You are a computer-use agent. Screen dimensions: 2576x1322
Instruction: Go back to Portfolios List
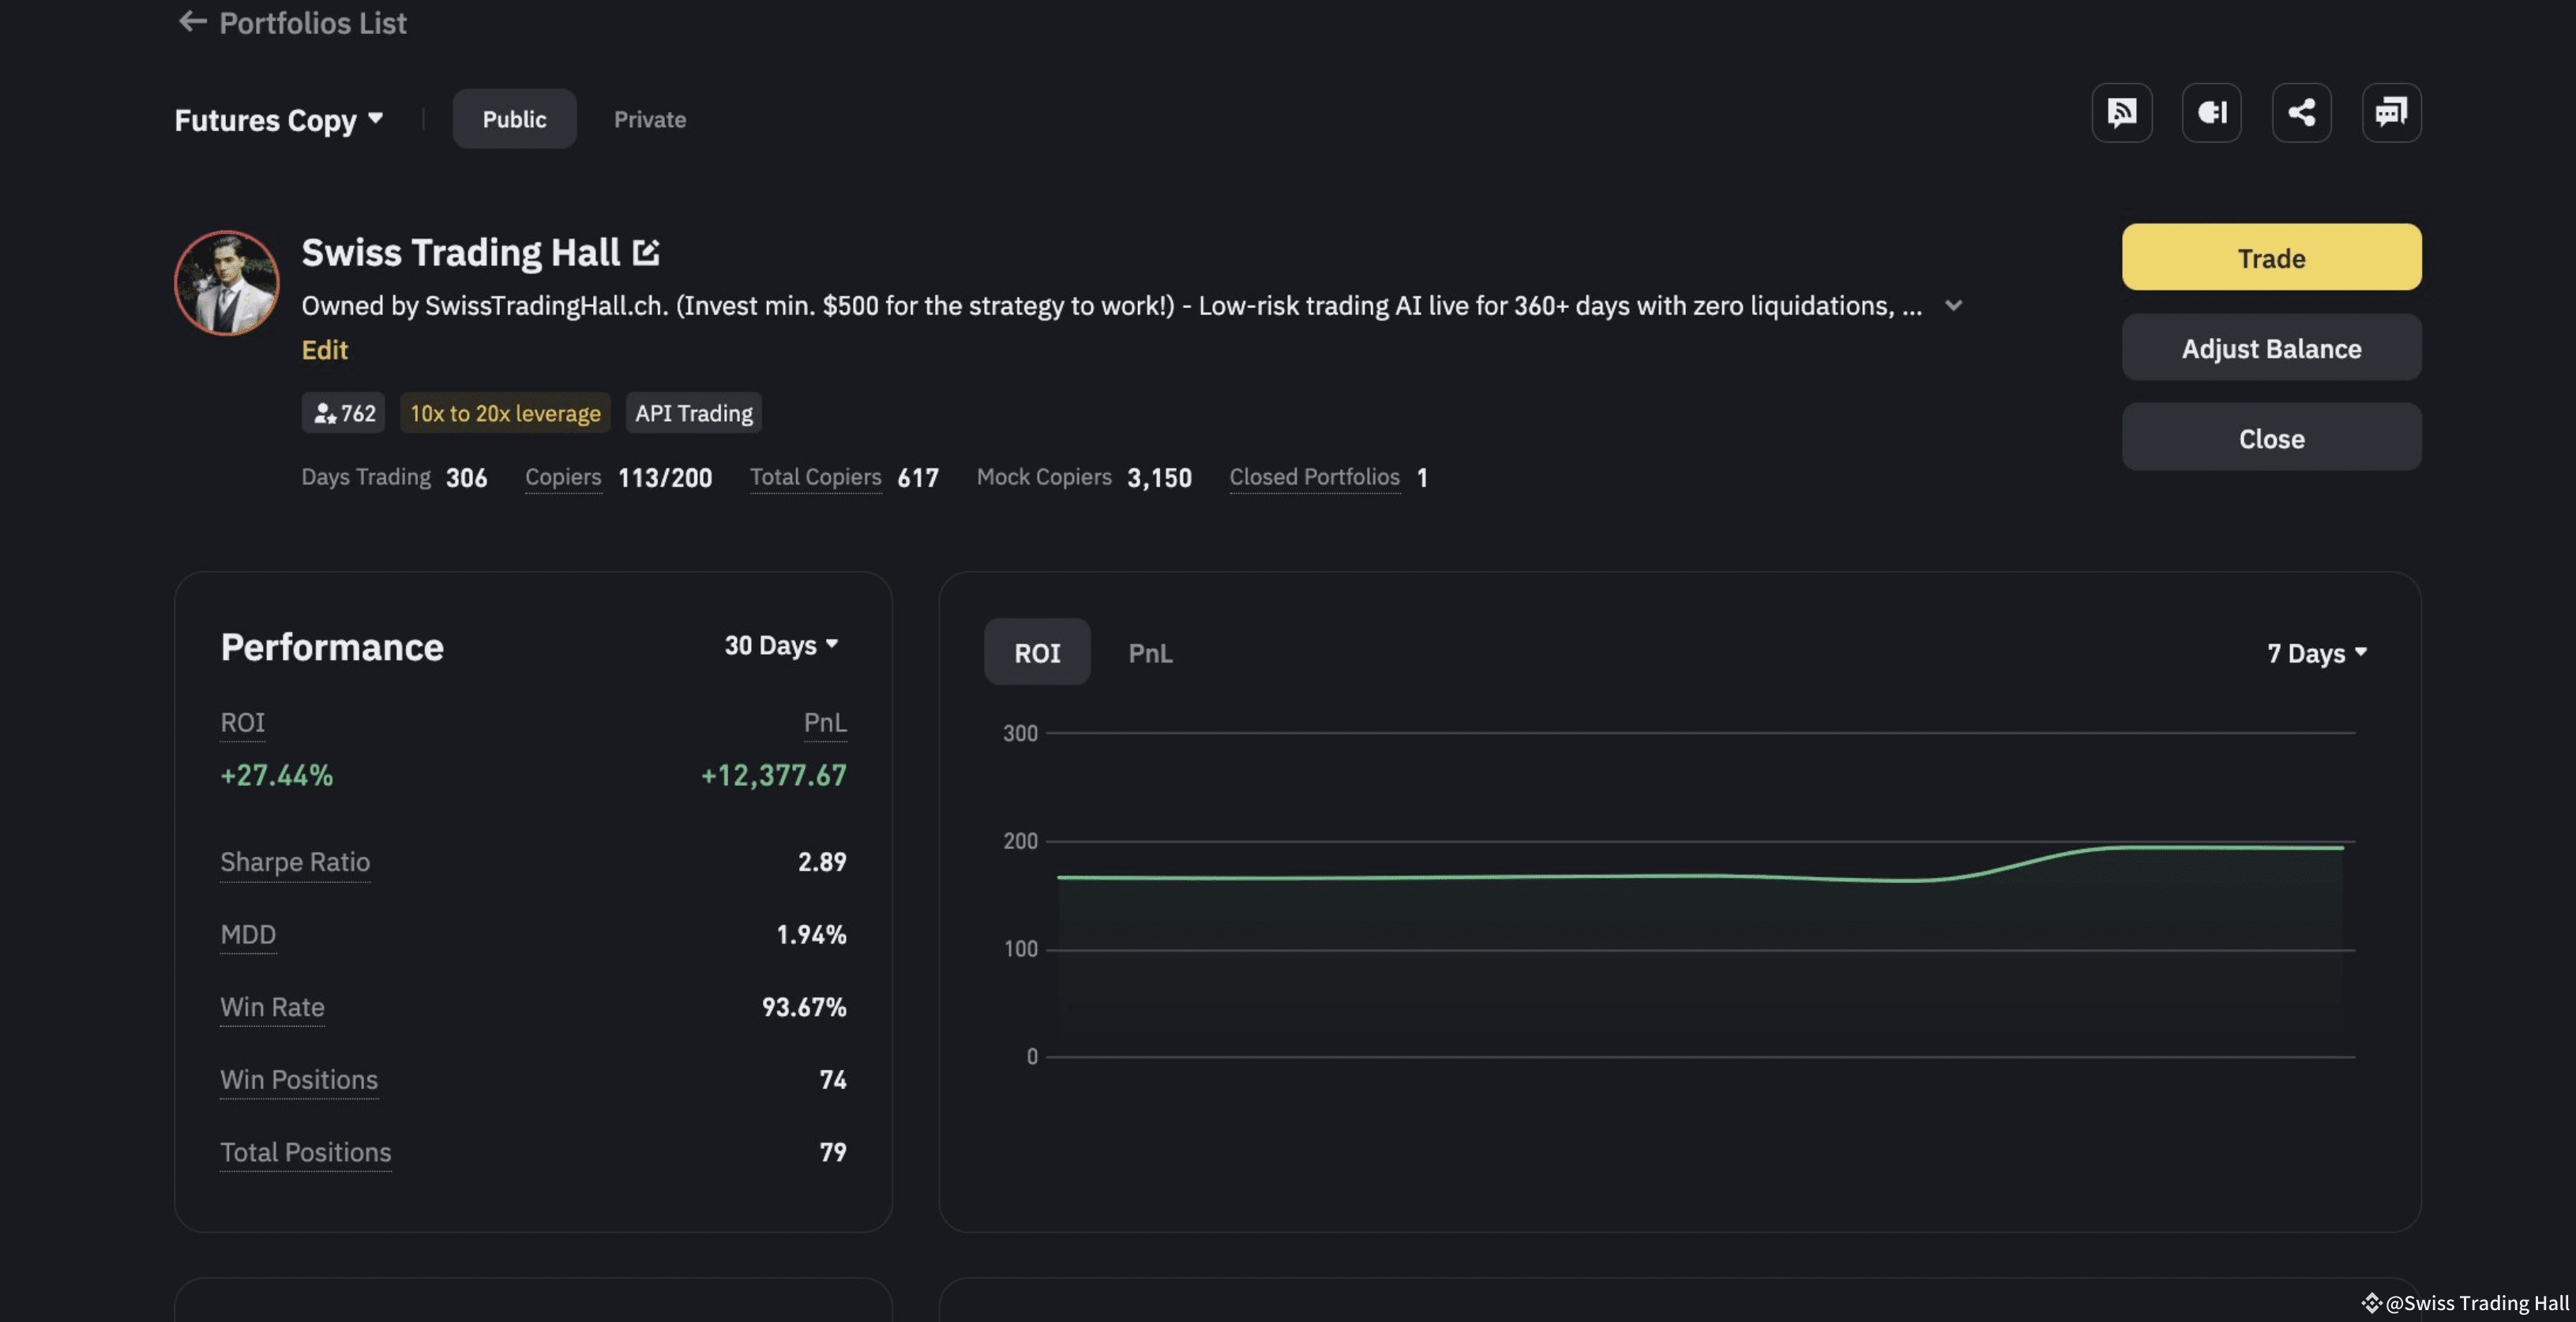coord(312,22)
